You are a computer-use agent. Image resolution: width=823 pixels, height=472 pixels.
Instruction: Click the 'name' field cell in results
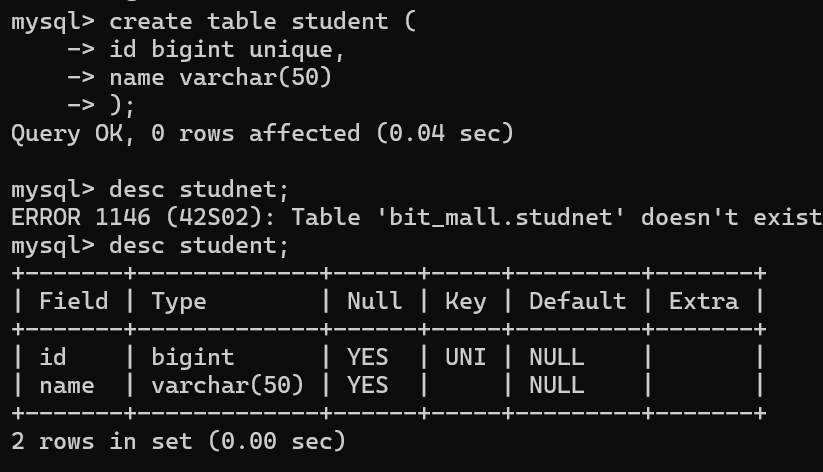click(66, 385)
